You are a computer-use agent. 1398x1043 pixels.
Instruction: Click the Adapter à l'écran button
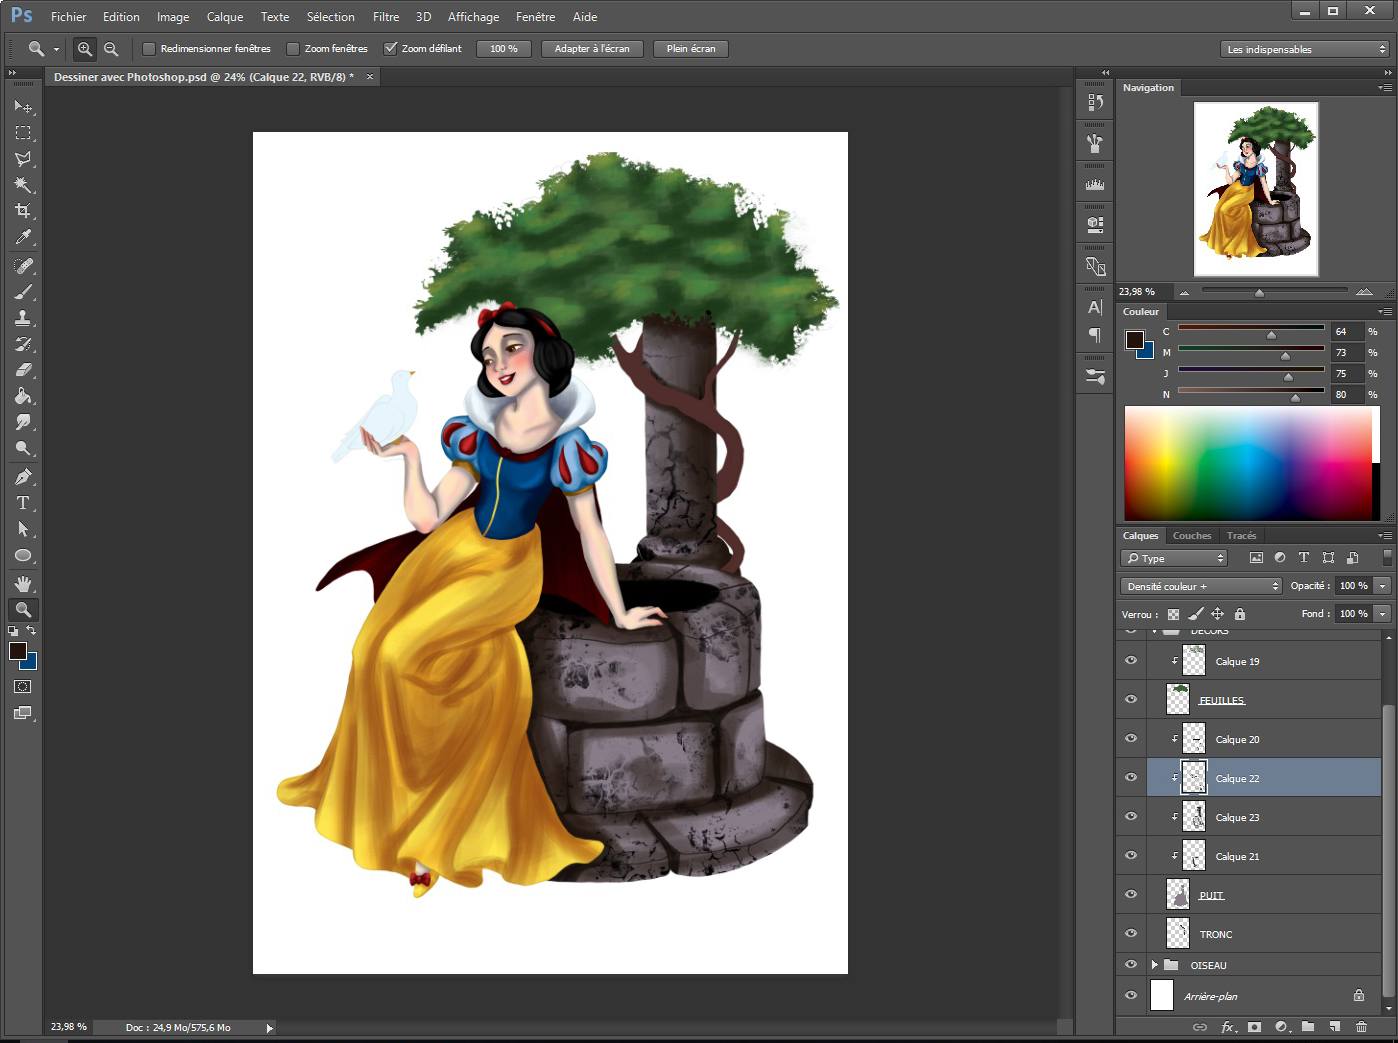click(x=591, y=48)
